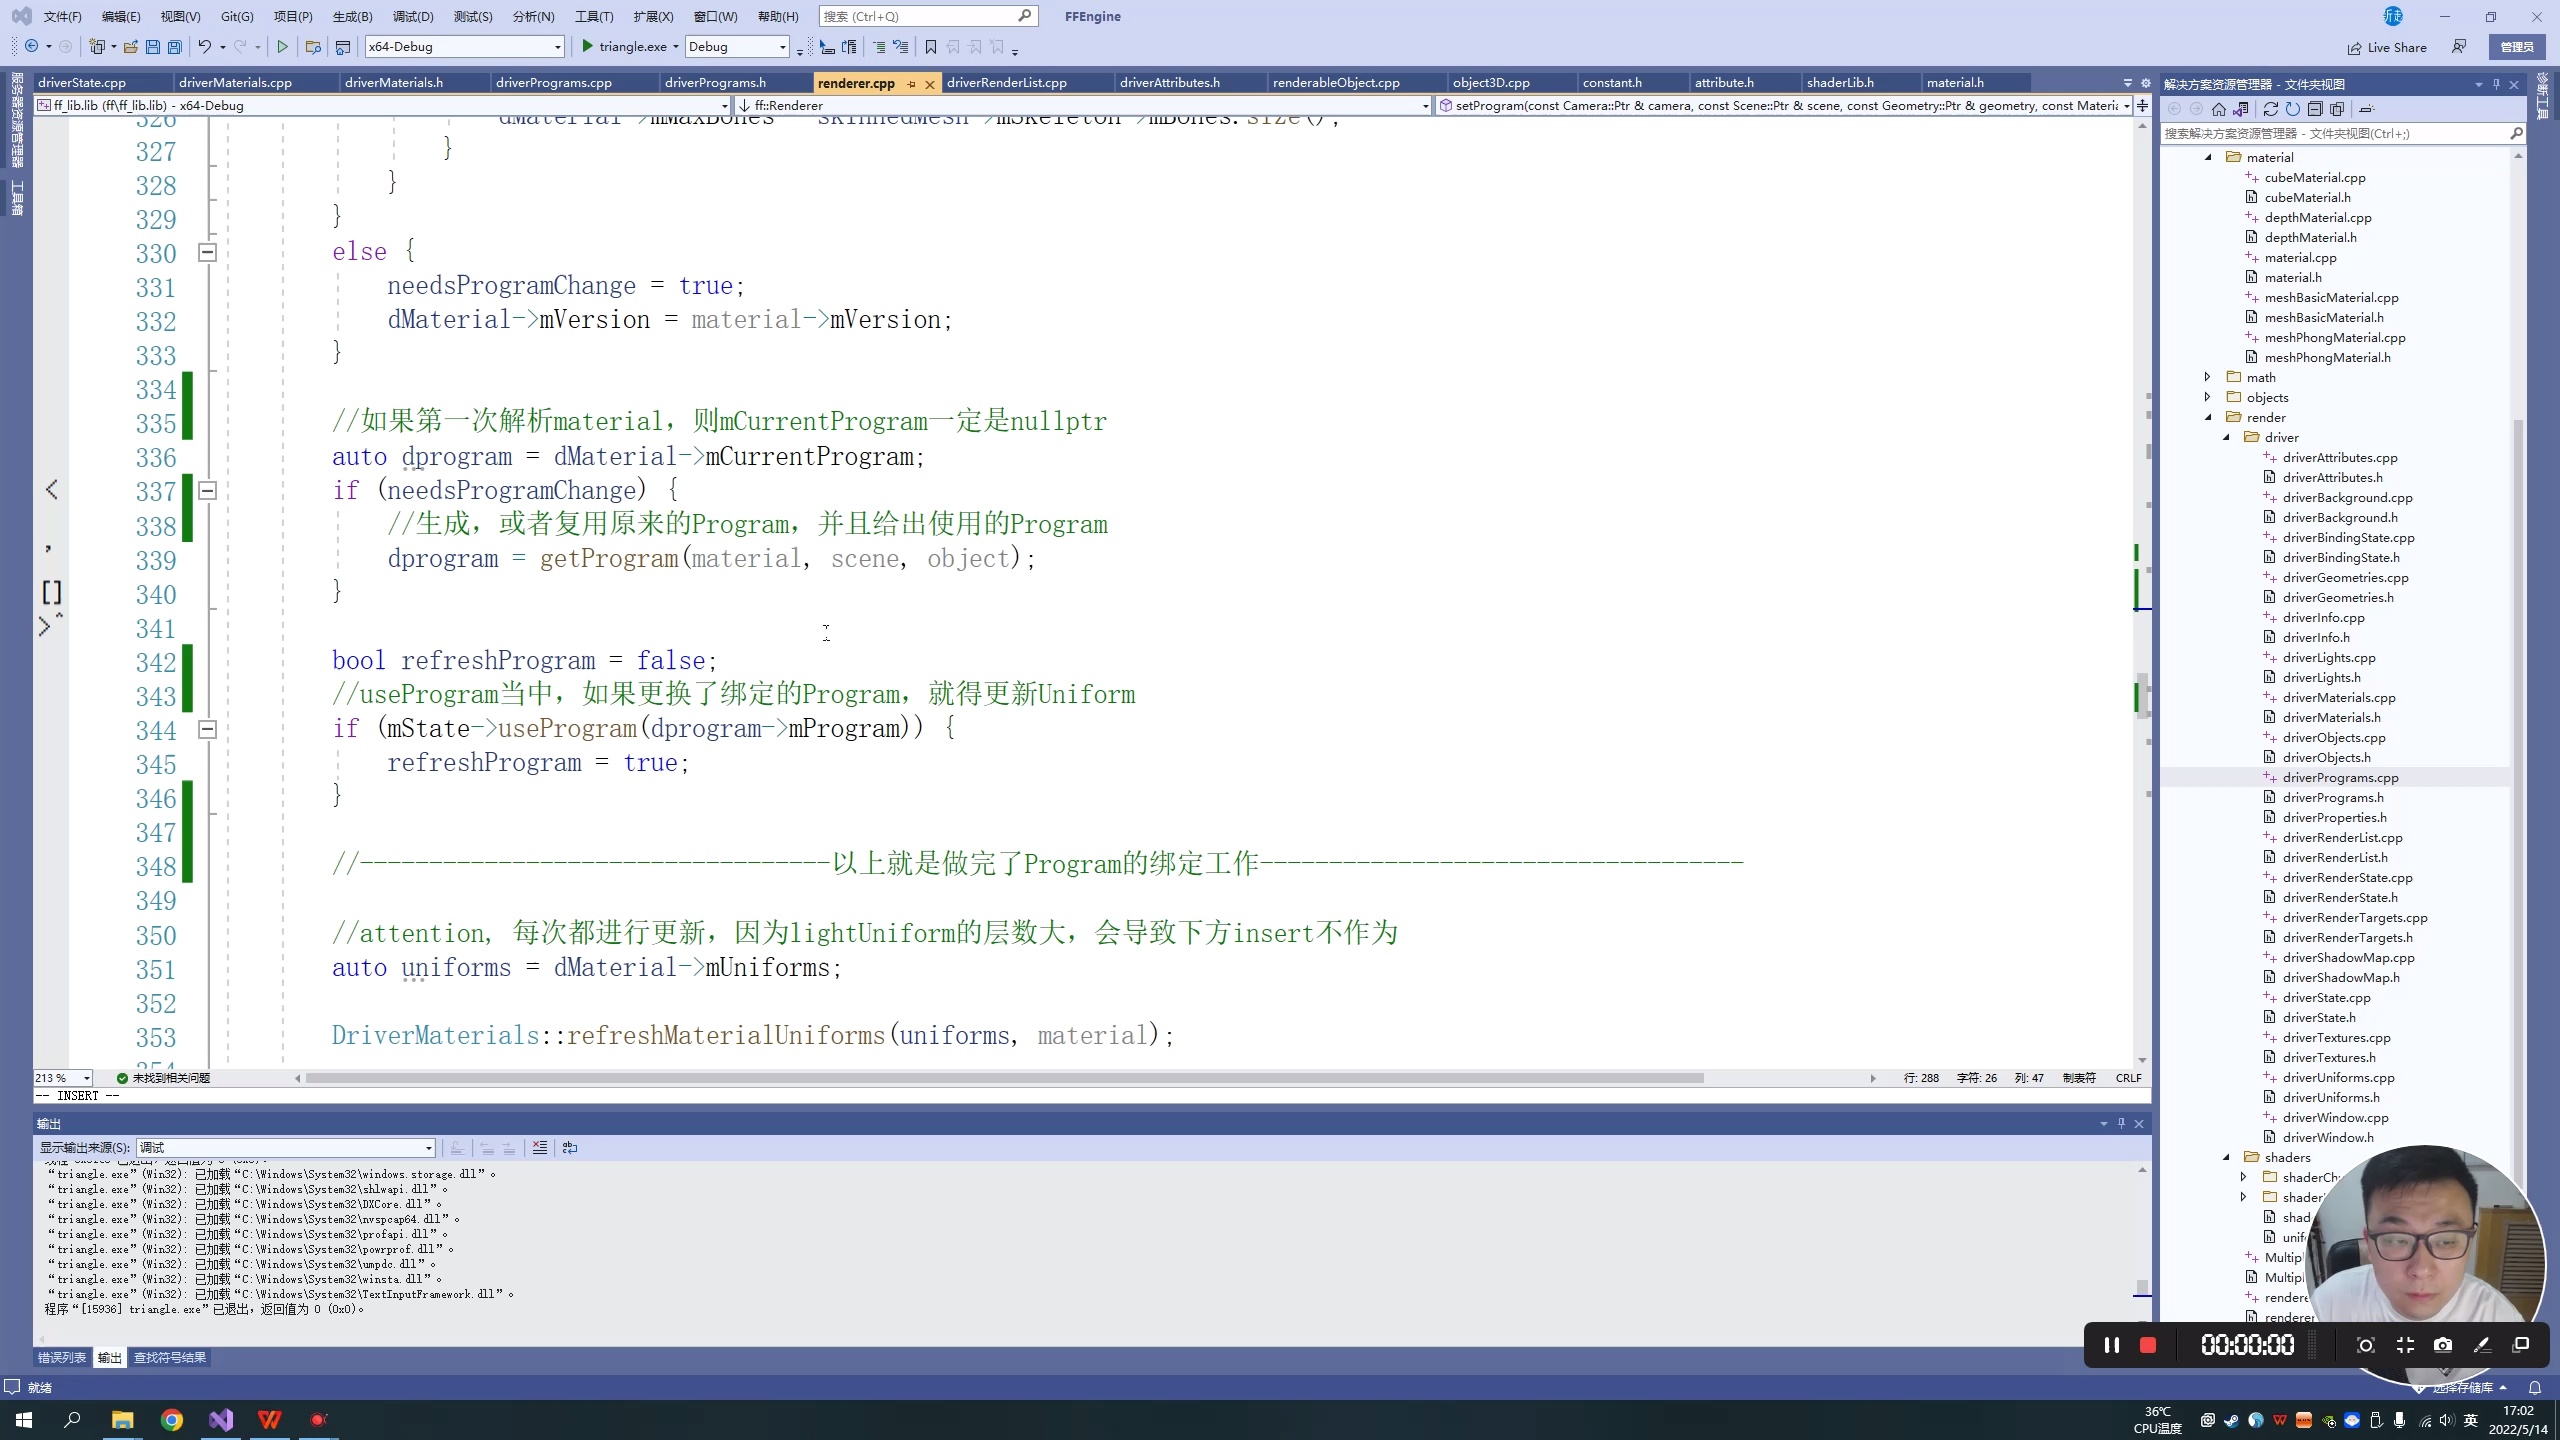Viewport: 2560px width, 1440px height.
Task: Click the Undo arrow icon
Action: coord(204,47)
